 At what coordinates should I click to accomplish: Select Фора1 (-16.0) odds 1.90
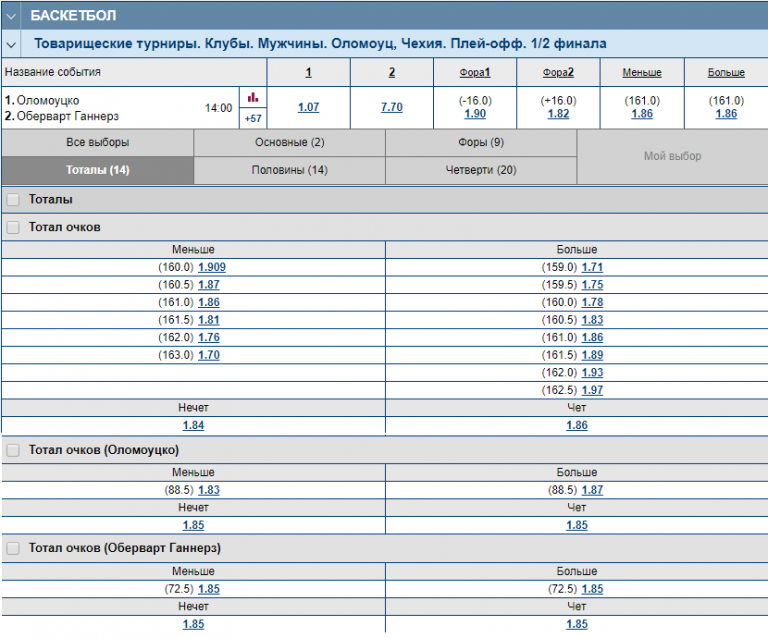[475, 114]
